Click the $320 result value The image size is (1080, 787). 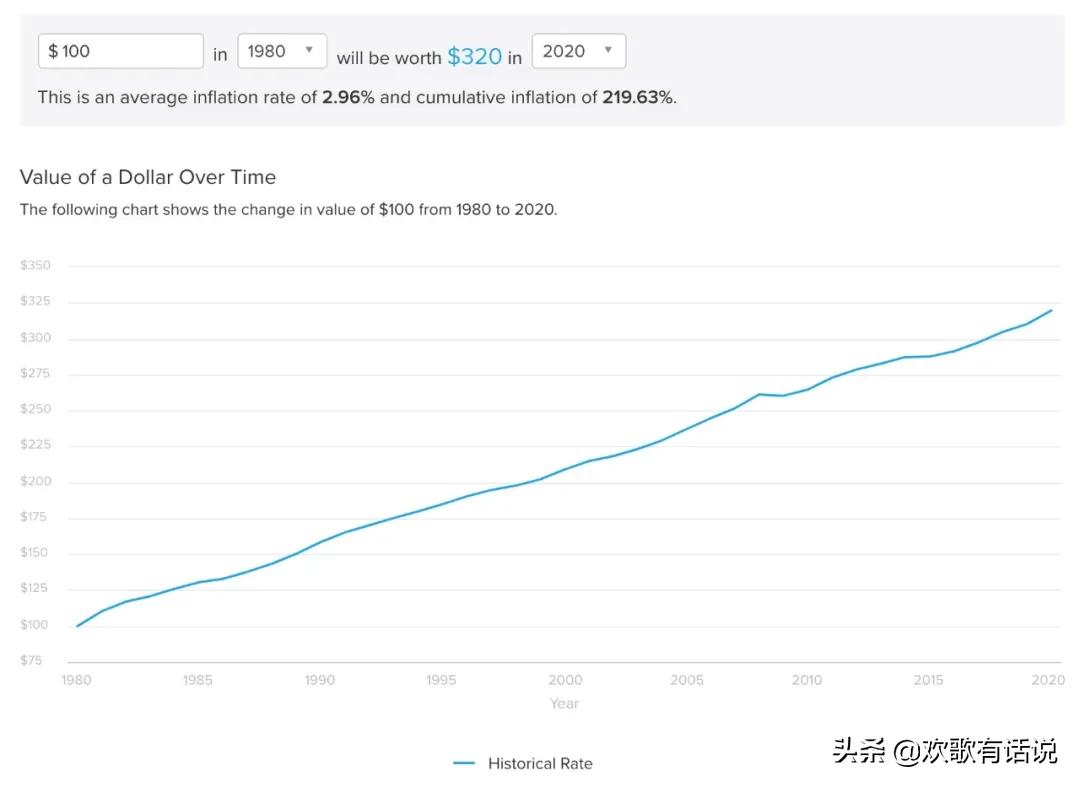474,56
